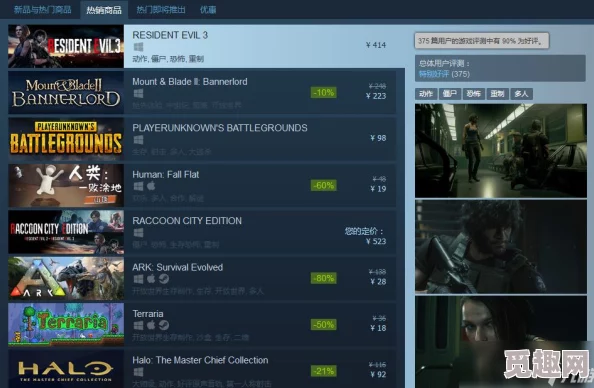Open the 热门即将推出 tab
594x388 pixels.
coord(161,9)
